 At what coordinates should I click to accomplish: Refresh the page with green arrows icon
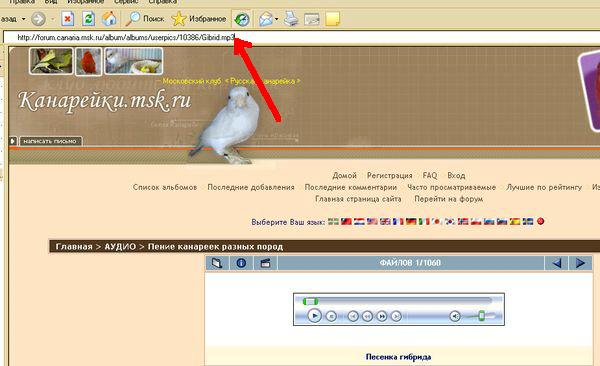88,18
